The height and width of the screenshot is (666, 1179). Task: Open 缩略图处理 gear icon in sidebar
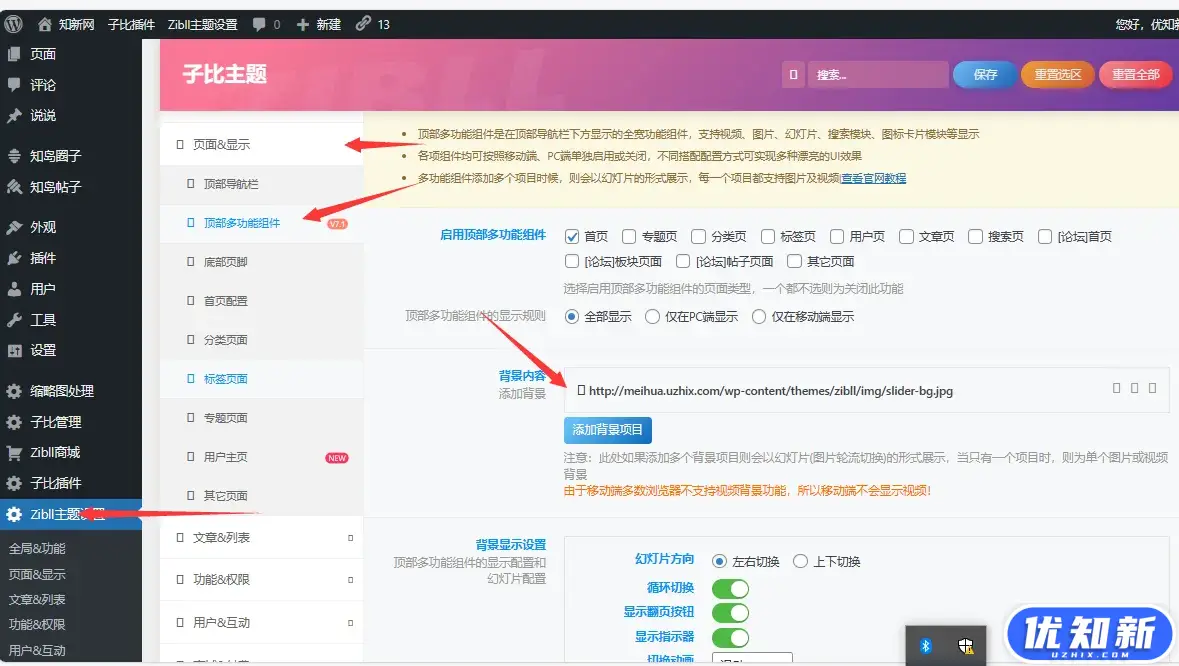[x=14, y=391]
